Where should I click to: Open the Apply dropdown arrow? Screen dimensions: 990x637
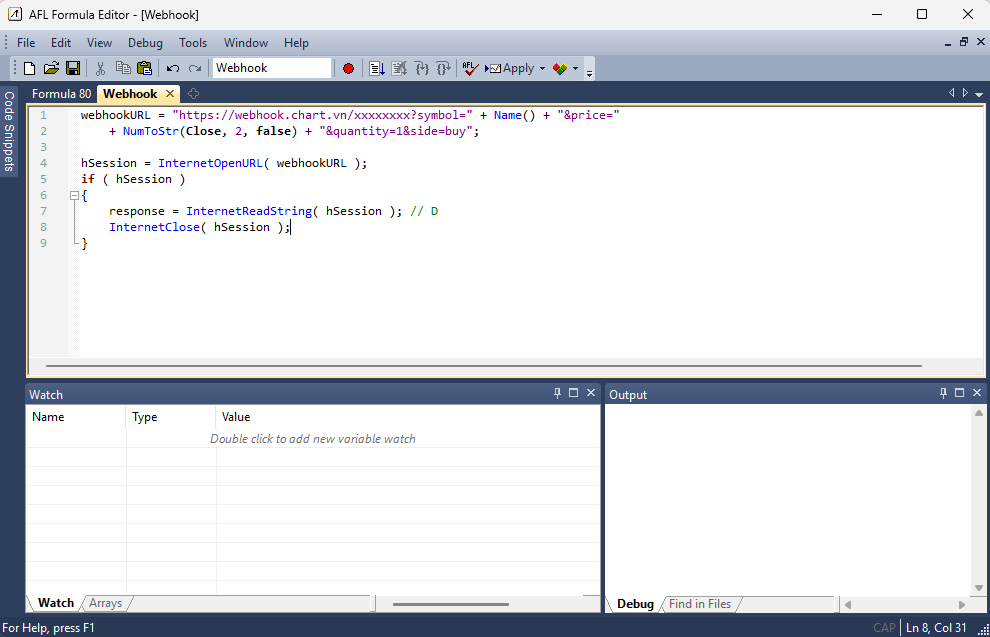click(x=542, y=68)
